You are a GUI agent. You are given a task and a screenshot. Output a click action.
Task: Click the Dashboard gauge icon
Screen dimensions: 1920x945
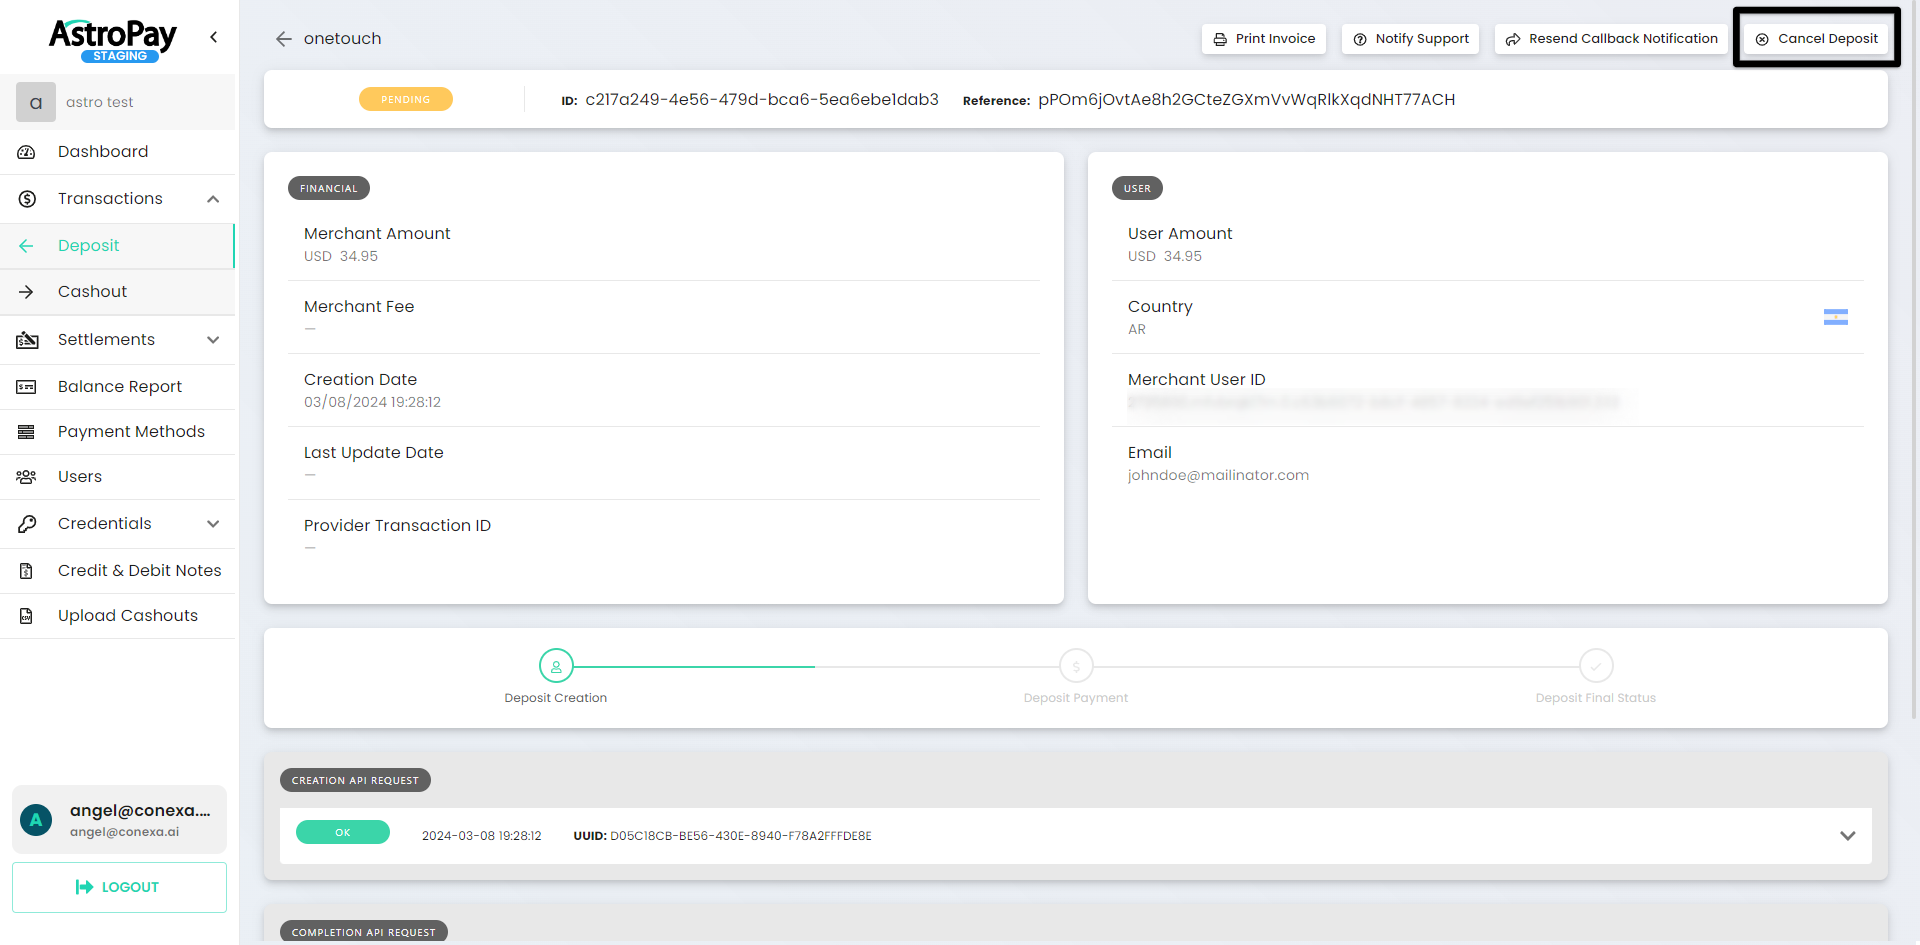(27, 152)
